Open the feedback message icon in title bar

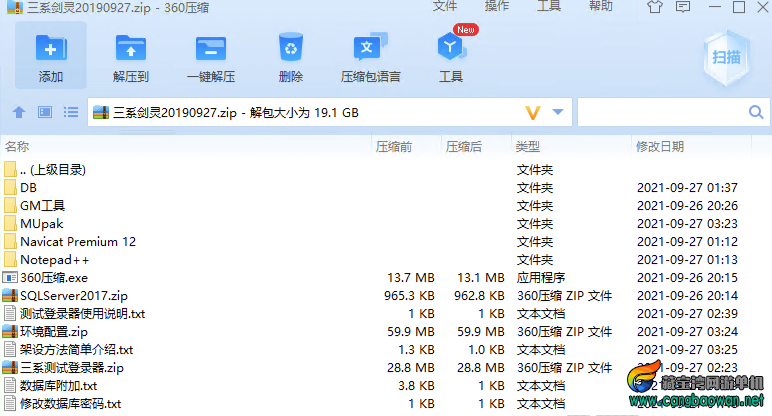click(x=683, y=7)
